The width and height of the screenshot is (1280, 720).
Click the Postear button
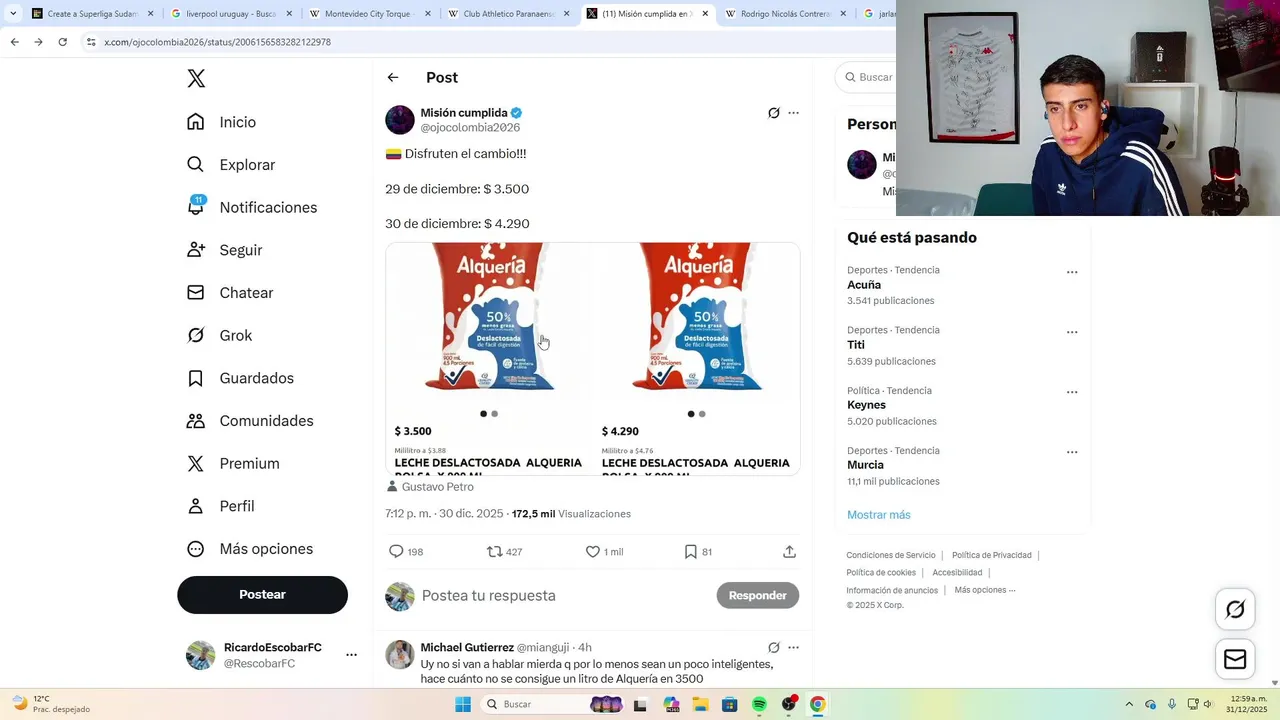(x=262, y=594)
